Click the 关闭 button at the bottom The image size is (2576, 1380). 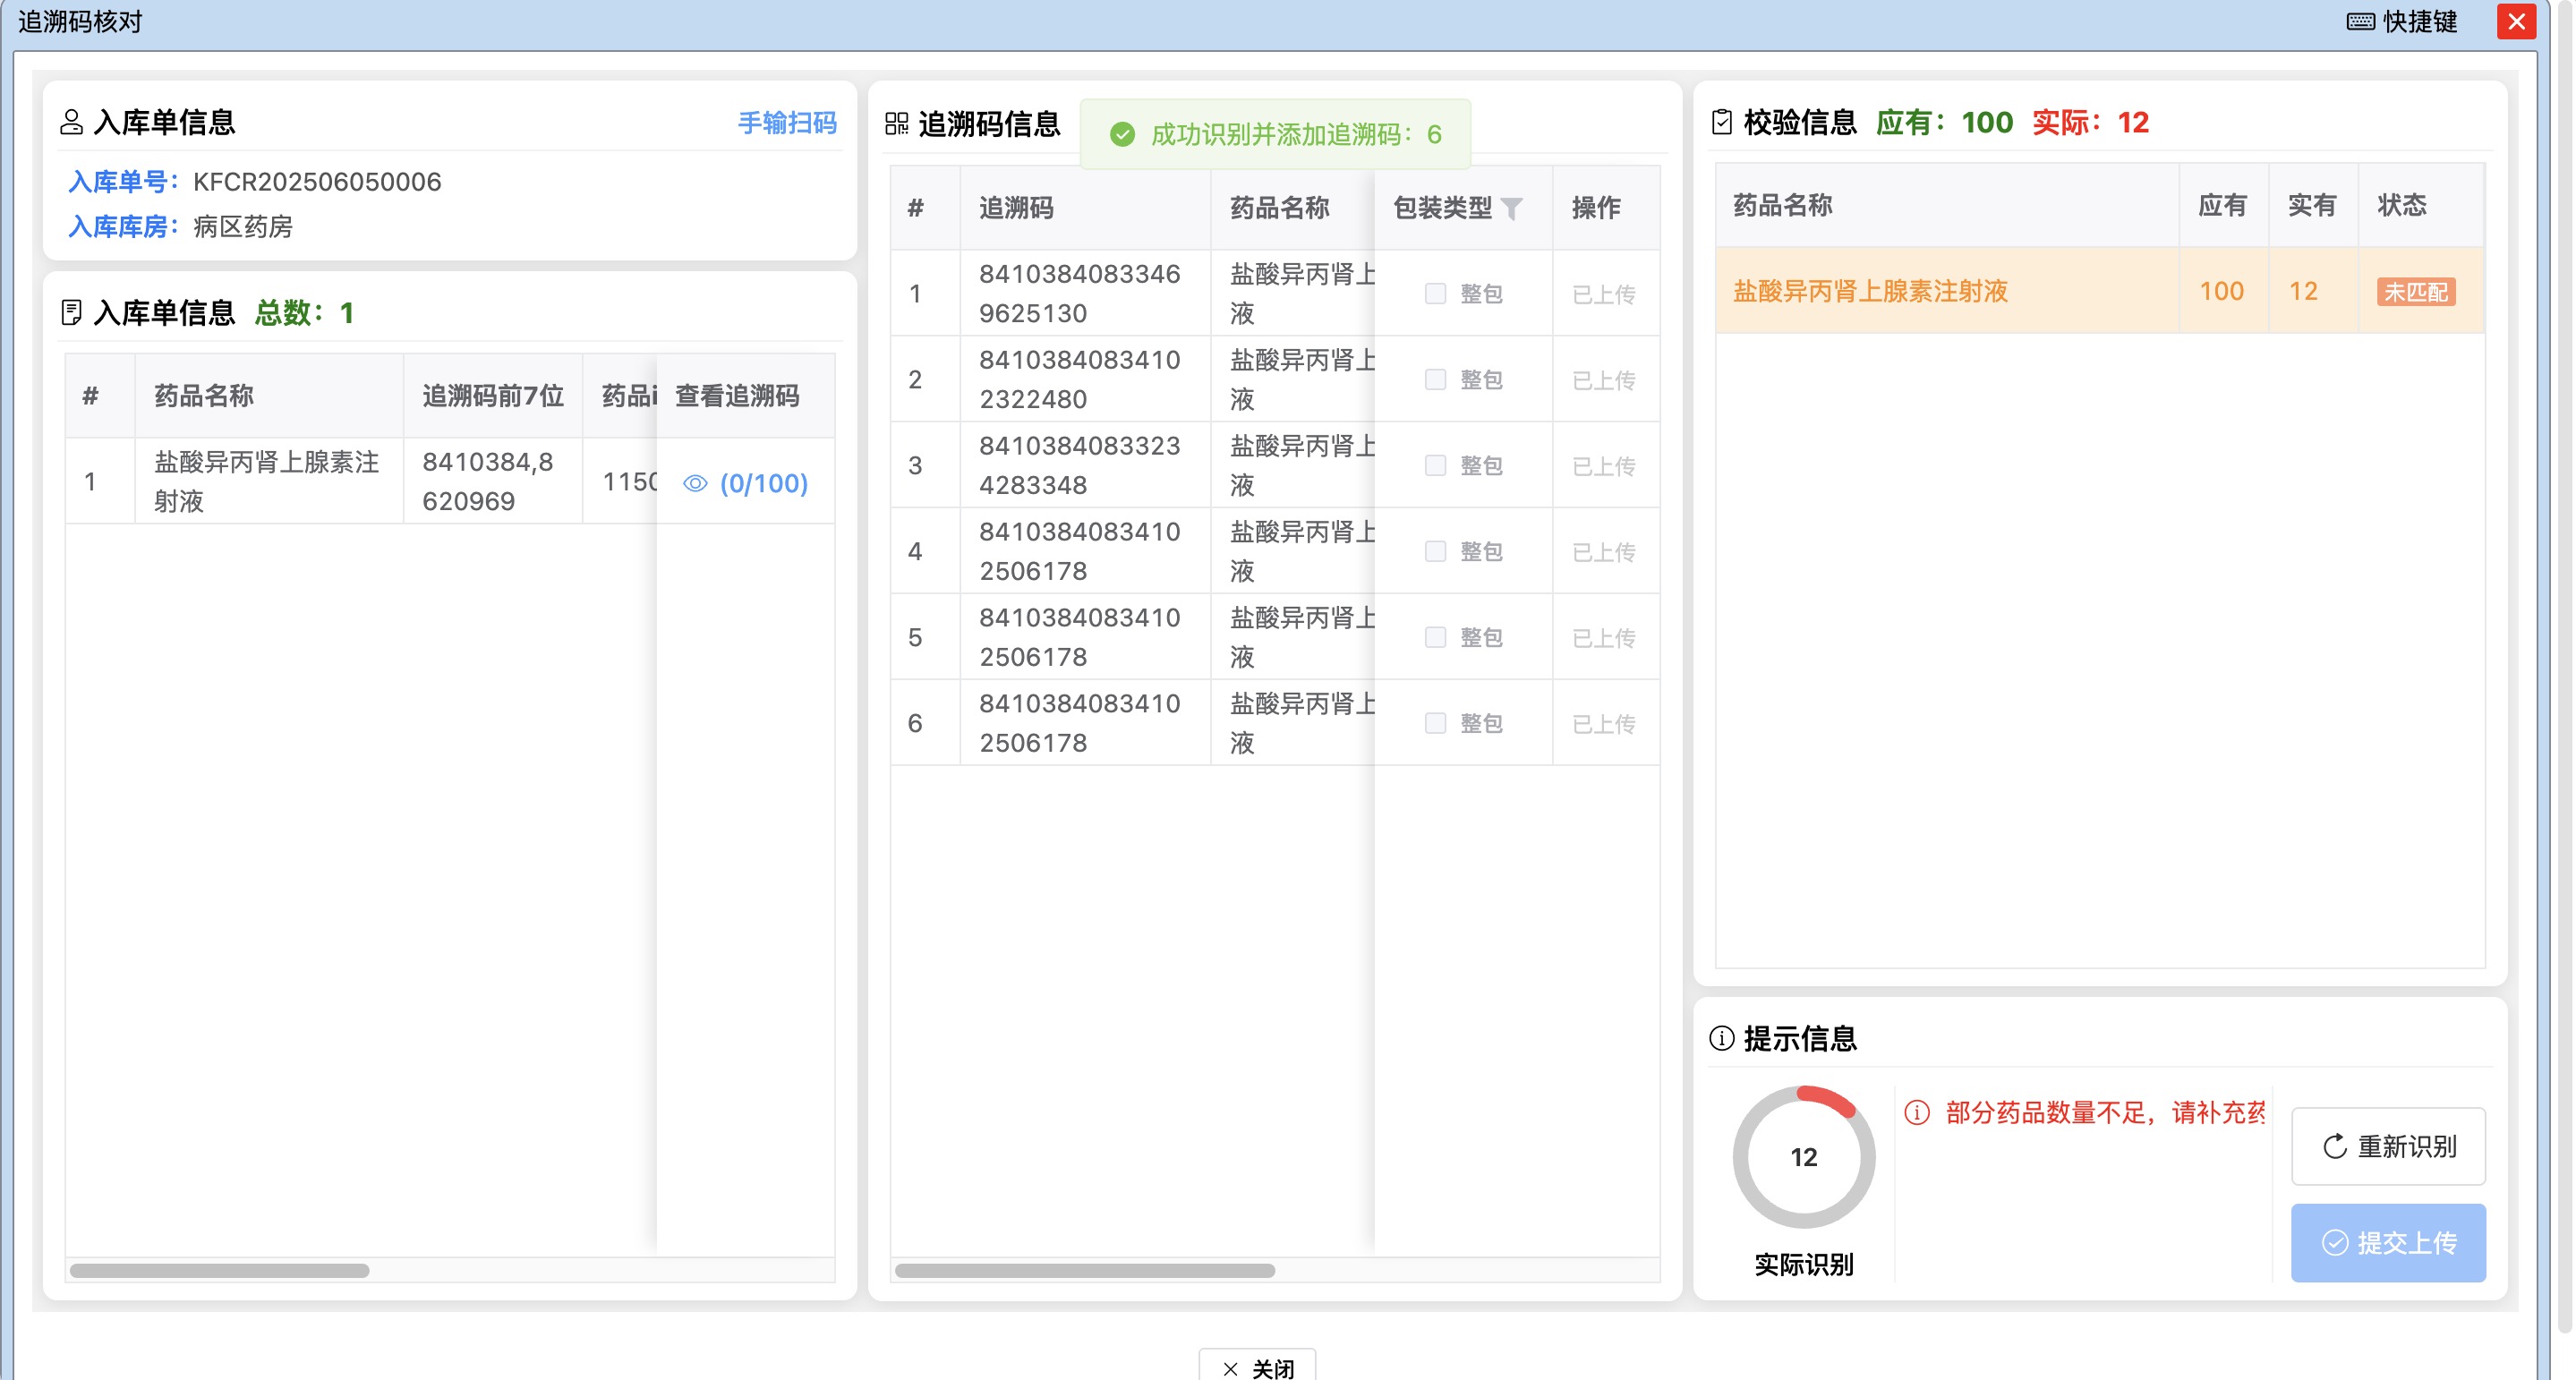coord(1257,1367)
